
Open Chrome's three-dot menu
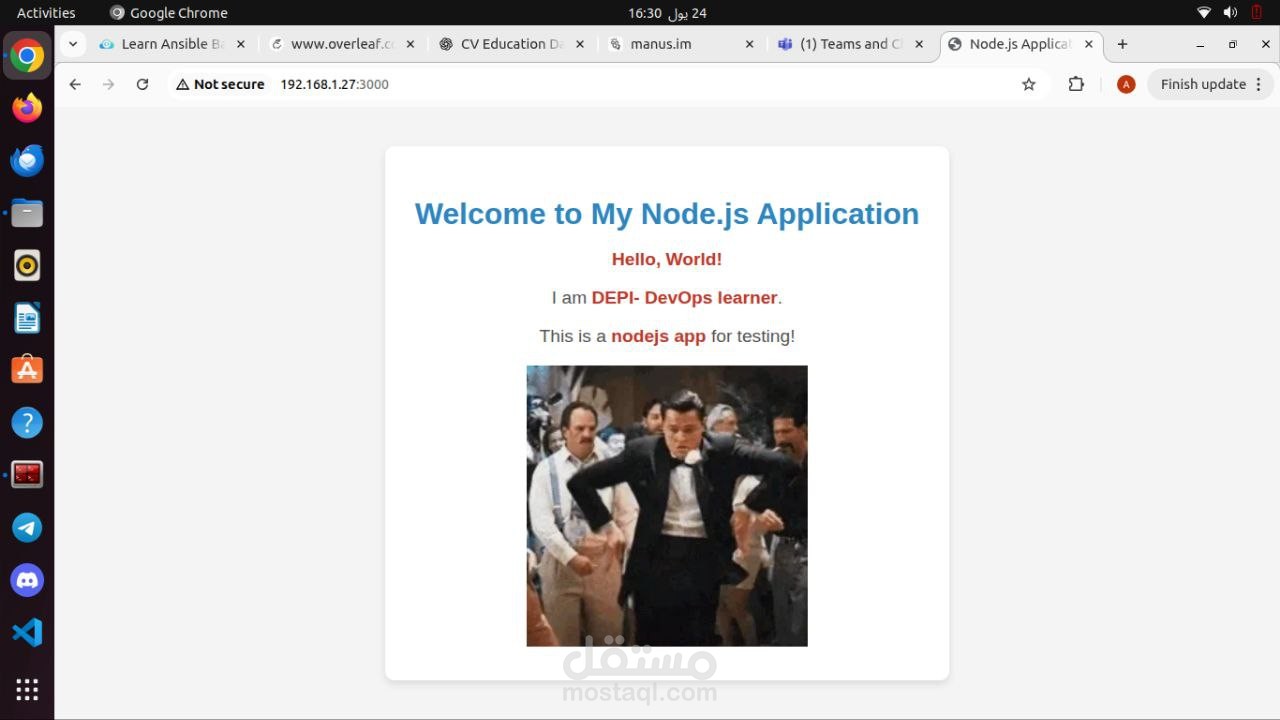[x=1258, y=84]
